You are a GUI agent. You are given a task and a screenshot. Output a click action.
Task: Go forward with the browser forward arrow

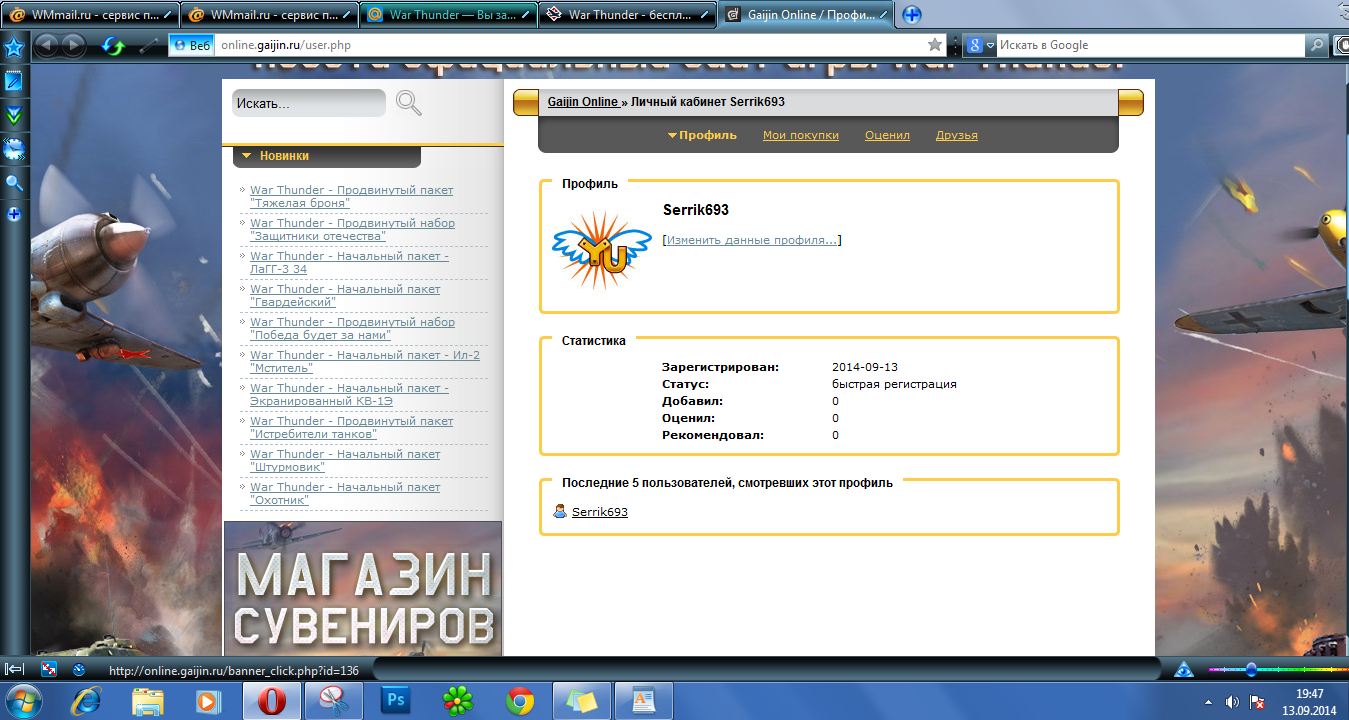[x=75, y=44]
